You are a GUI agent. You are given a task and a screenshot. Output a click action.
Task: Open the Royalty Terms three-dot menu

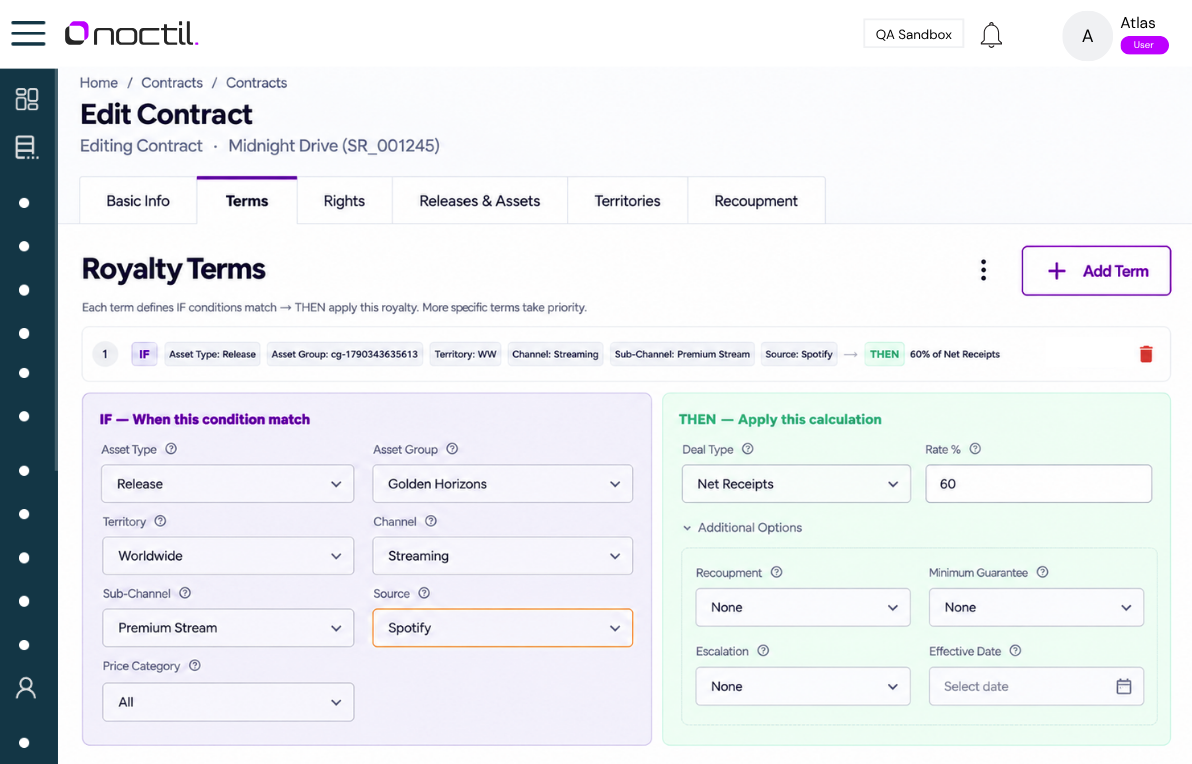click(x=983, y=271)
